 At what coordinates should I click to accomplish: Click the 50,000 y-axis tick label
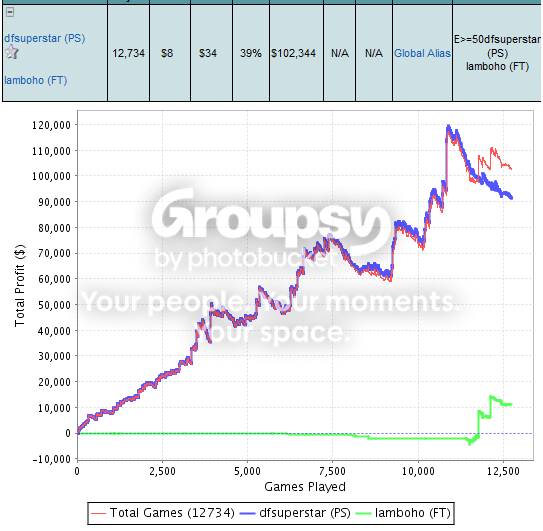54,305
